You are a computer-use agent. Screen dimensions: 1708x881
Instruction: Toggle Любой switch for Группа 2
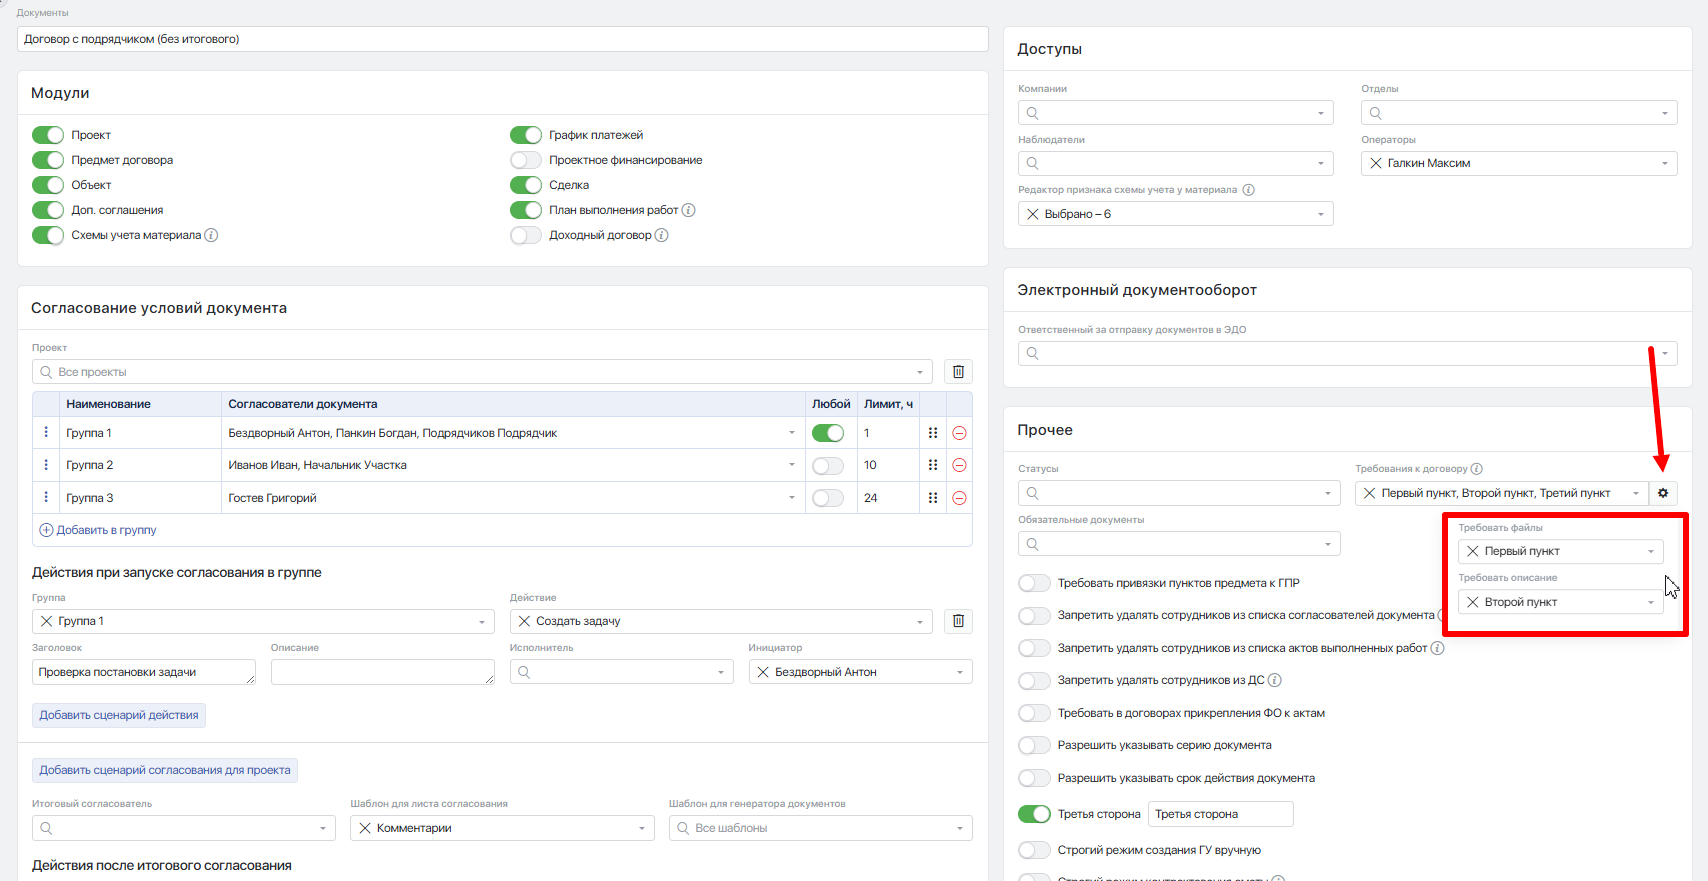click(x=828, y=465)
